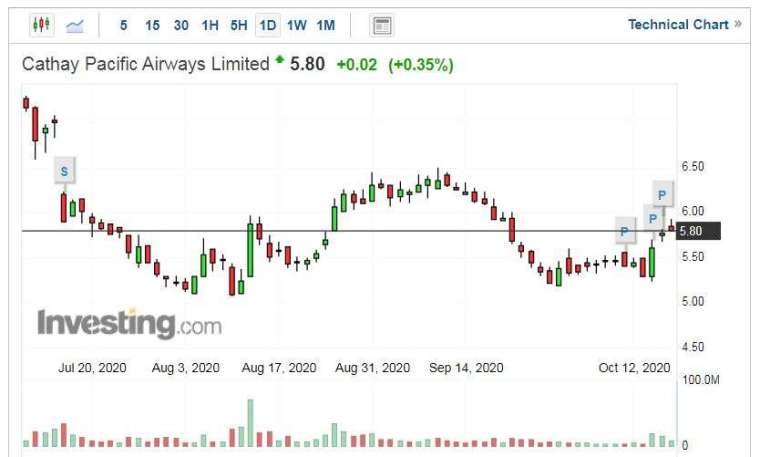
Task: Click the Aug 31, 2020 date label
Action: (372, 368)
